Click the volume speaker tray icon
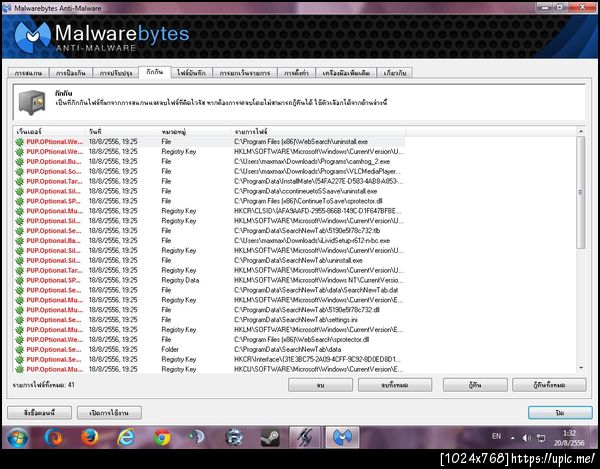This screenshot has width=600, height=469. tap(527, 438)
